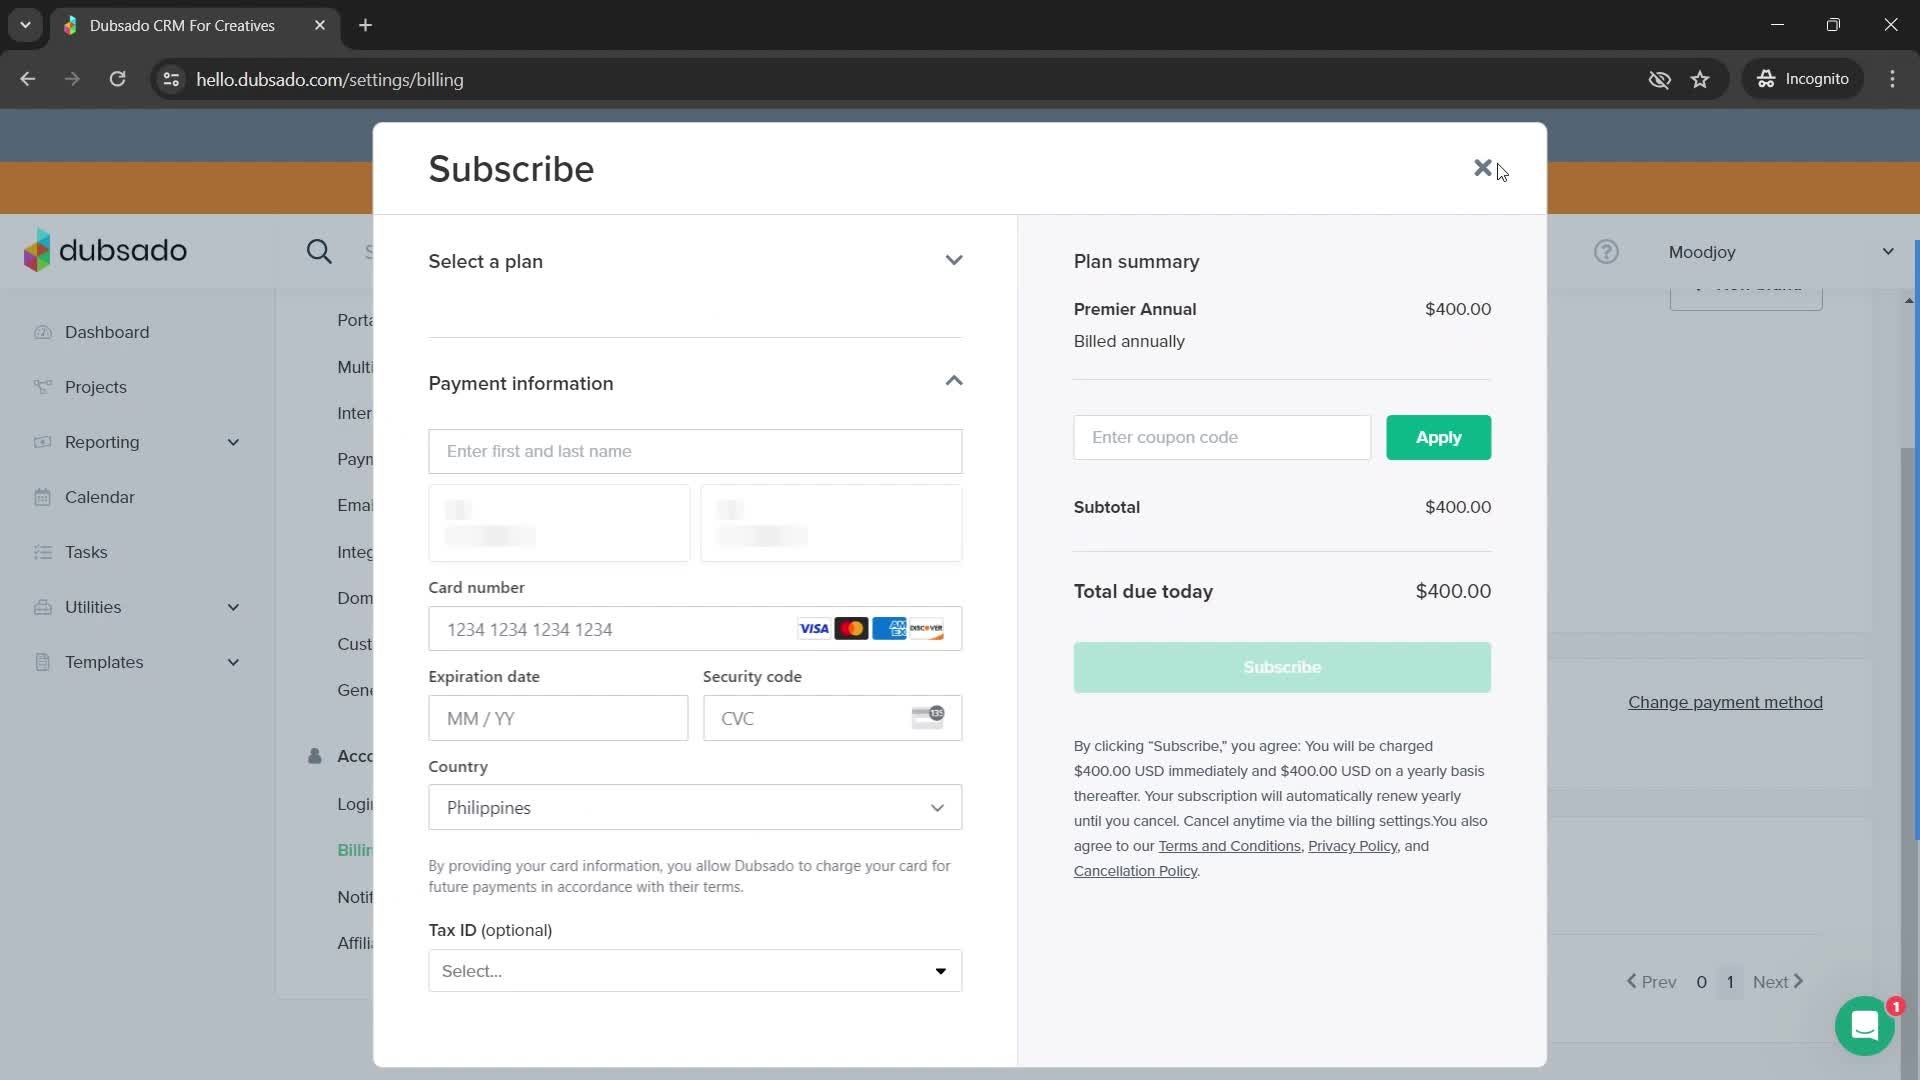1920x1080 pixels.
Task: Open Projects in sidebar
Action: tap(96, 387)
